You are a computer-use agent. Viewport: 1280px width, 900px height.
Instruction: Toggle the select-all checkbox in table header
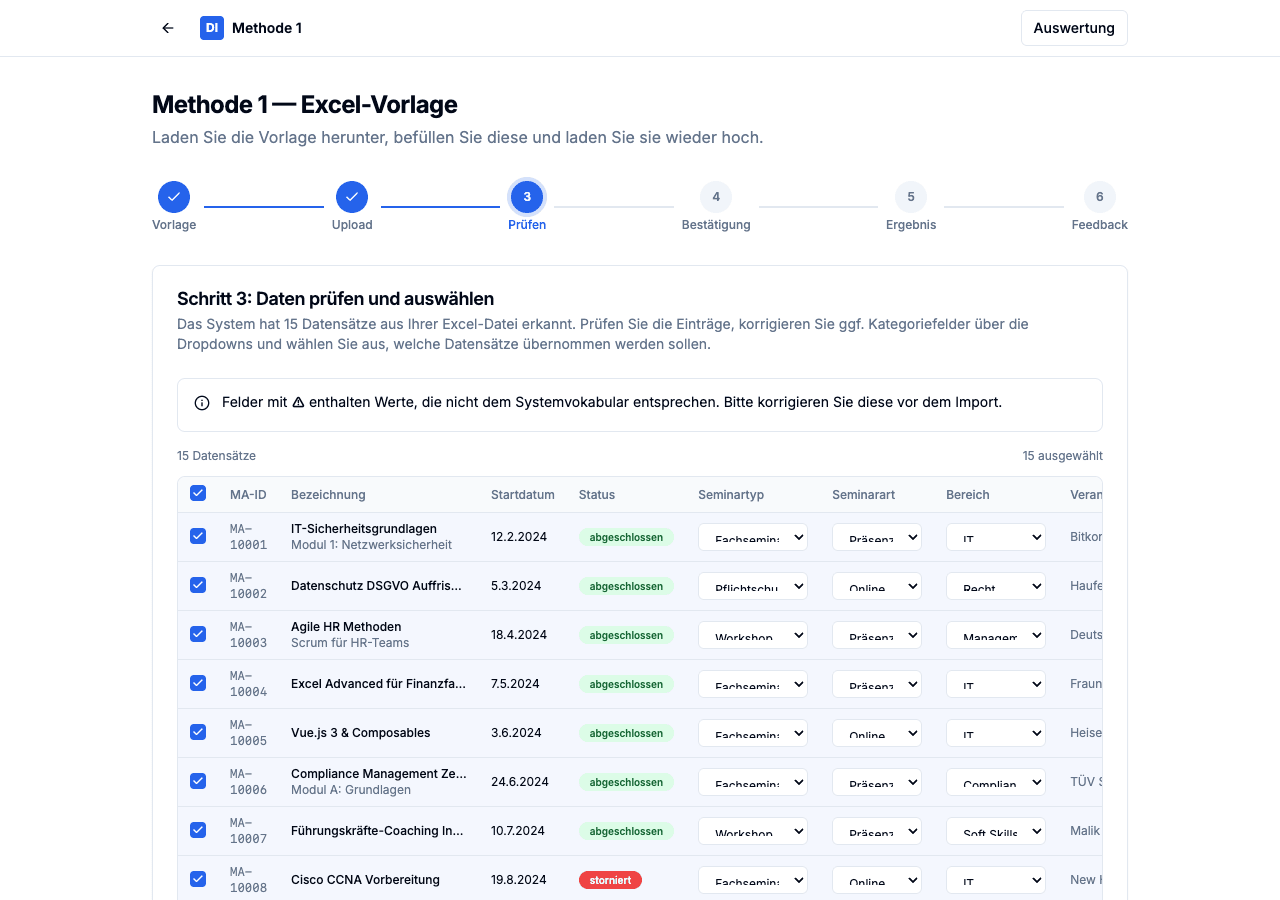pos(198,493)
